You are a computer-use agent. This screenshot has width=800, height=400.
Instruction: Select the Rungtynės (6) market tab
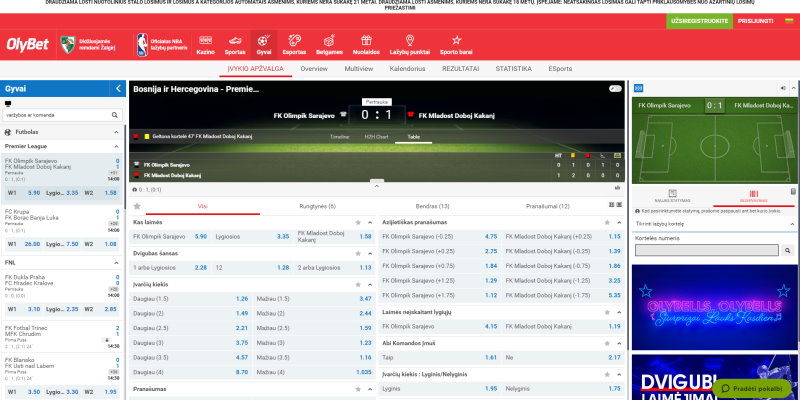coord(317,206)
